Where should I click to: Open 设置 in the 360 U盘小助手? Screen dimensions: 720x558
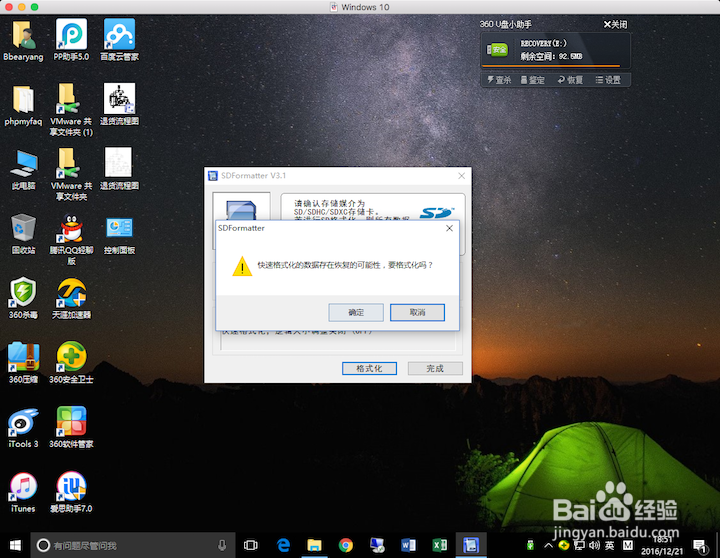click(608, 80)
